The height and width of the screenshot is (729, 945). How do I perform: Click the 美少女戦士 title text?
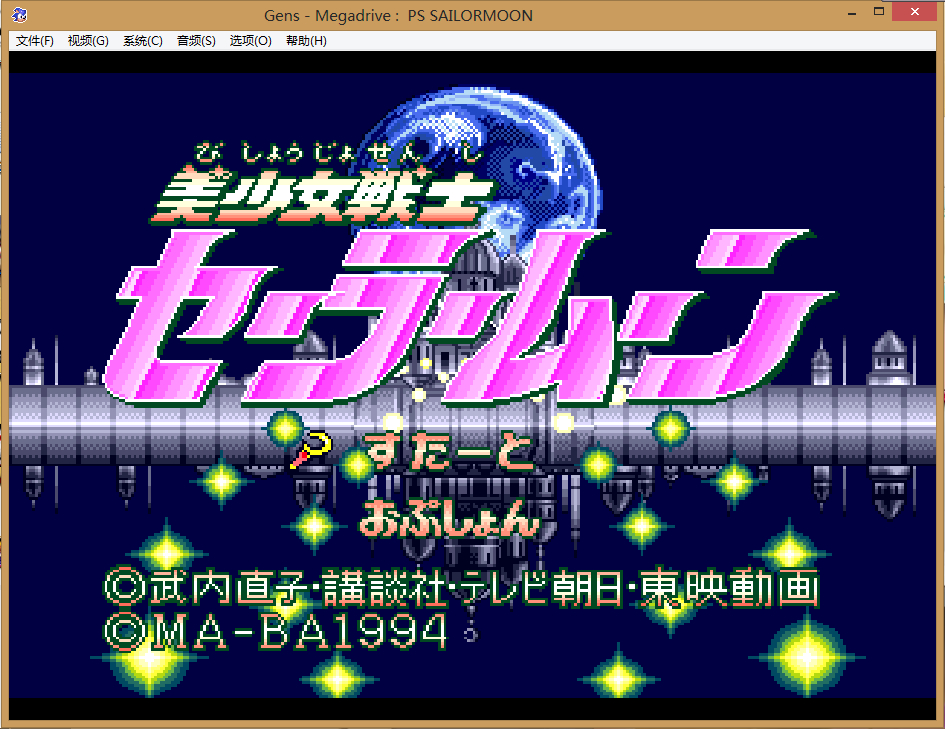(322, 194)
